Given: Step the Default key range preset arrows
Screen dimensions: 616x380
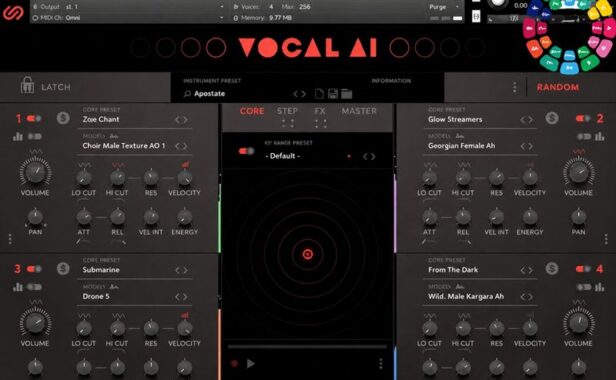Looking at the screenshot, I should 369,156.
